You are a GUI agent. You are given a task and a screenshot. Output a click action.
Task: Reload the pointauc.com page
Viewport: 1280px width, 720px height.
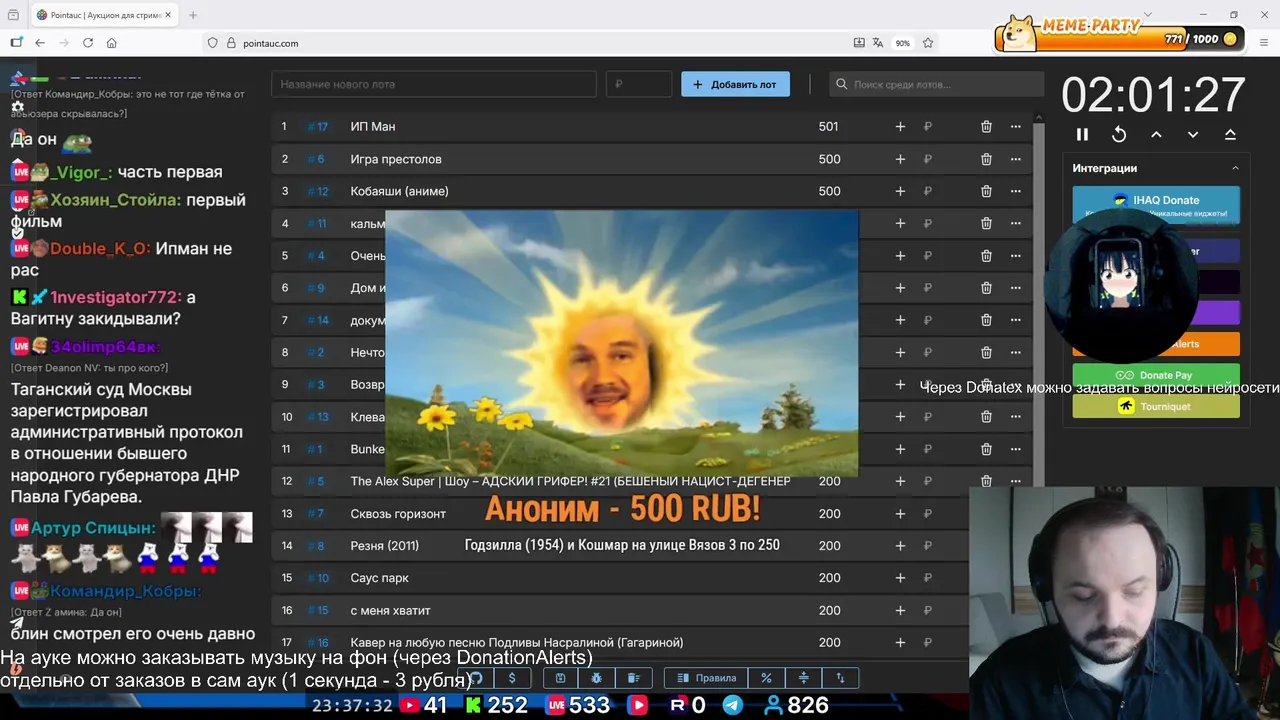pyautogui.click(x=88, y=43)
